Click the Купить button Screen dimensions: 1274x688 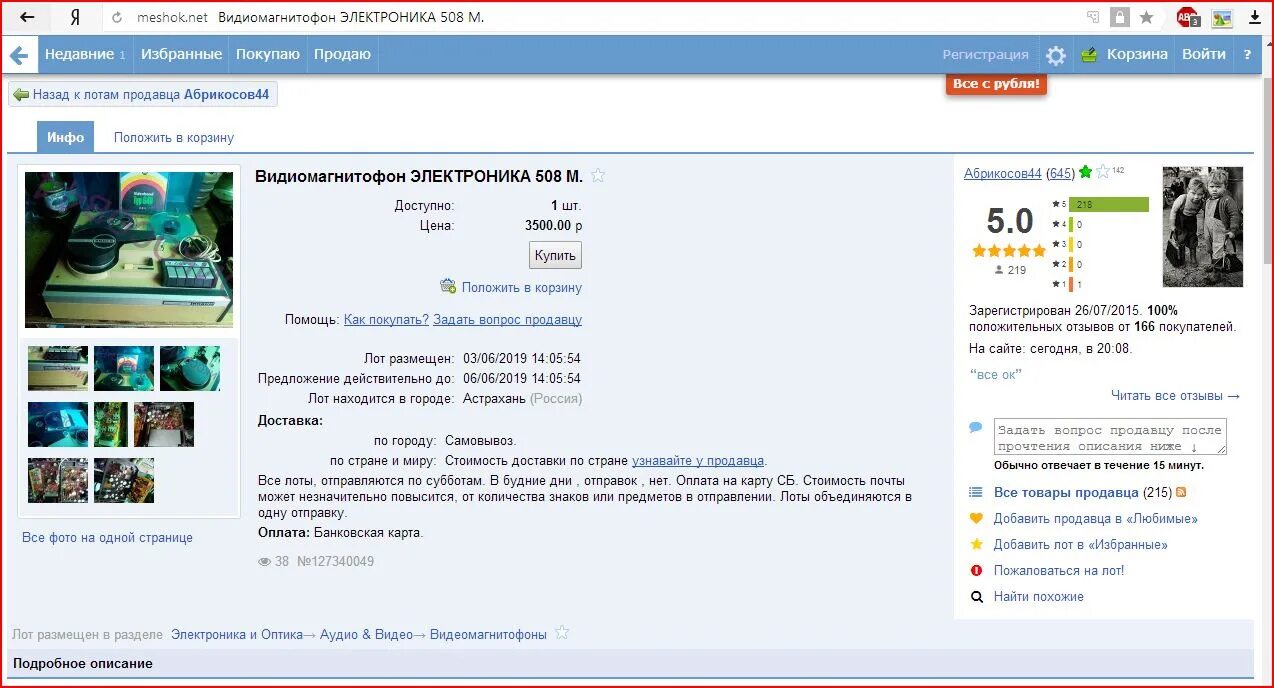(x=555, y=255)
